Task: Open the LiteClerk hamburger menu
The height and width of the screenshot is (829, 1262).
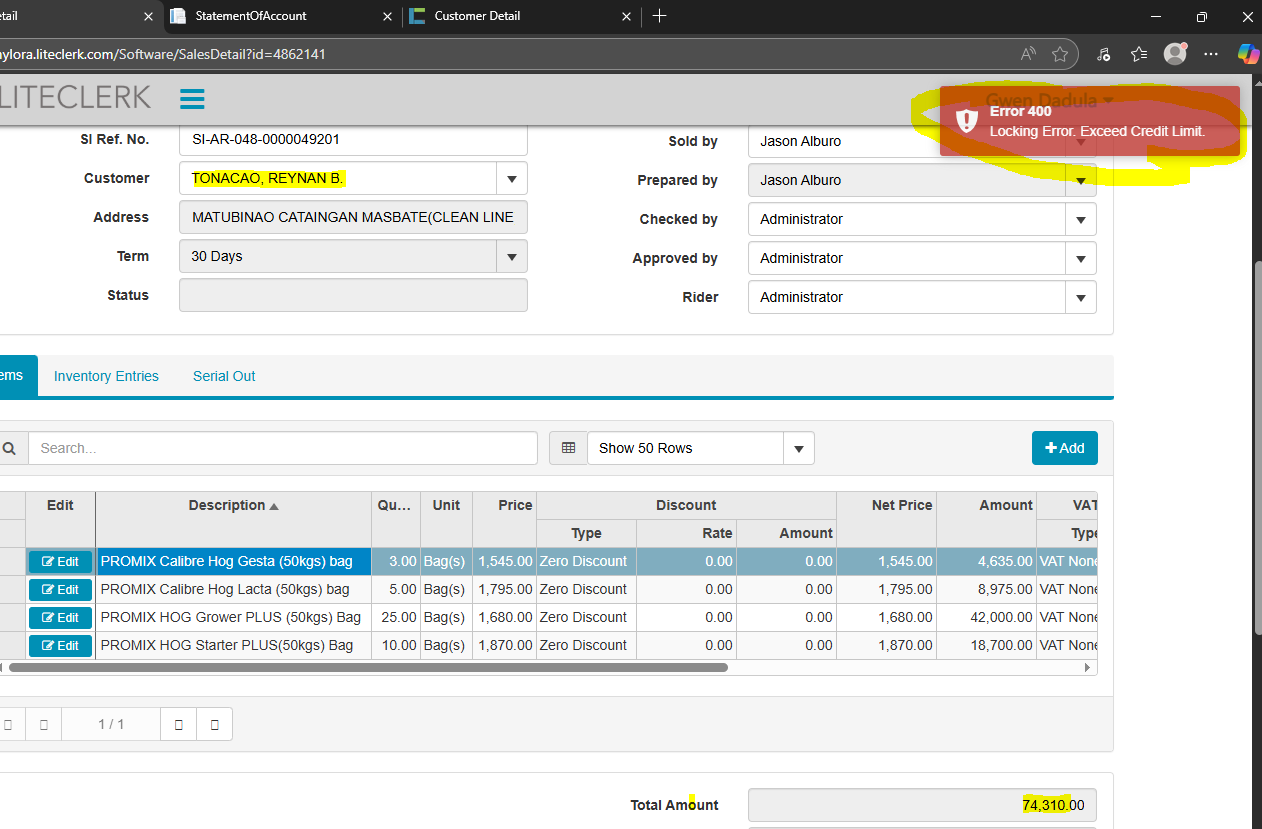Action: pos(192,98)
